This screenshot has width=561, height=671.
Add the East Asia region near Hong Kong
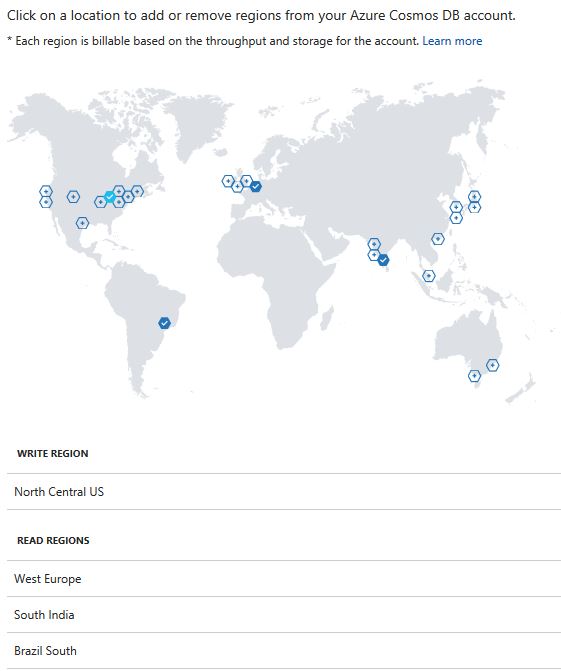click(438, 239)
